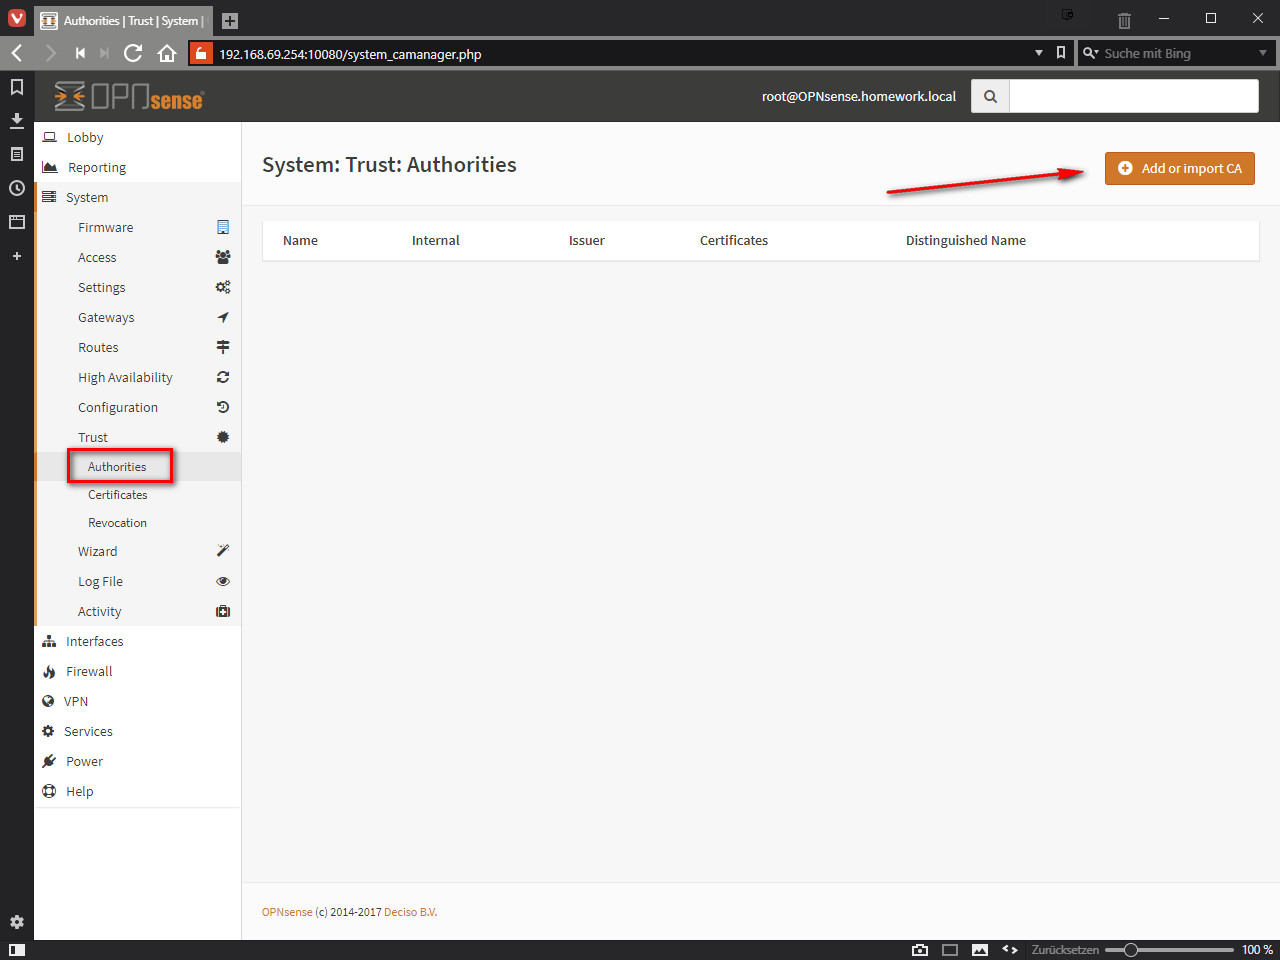Click the High Availability refresh icon
Screen dimensions: 1280x960
(x=223, y=377)
